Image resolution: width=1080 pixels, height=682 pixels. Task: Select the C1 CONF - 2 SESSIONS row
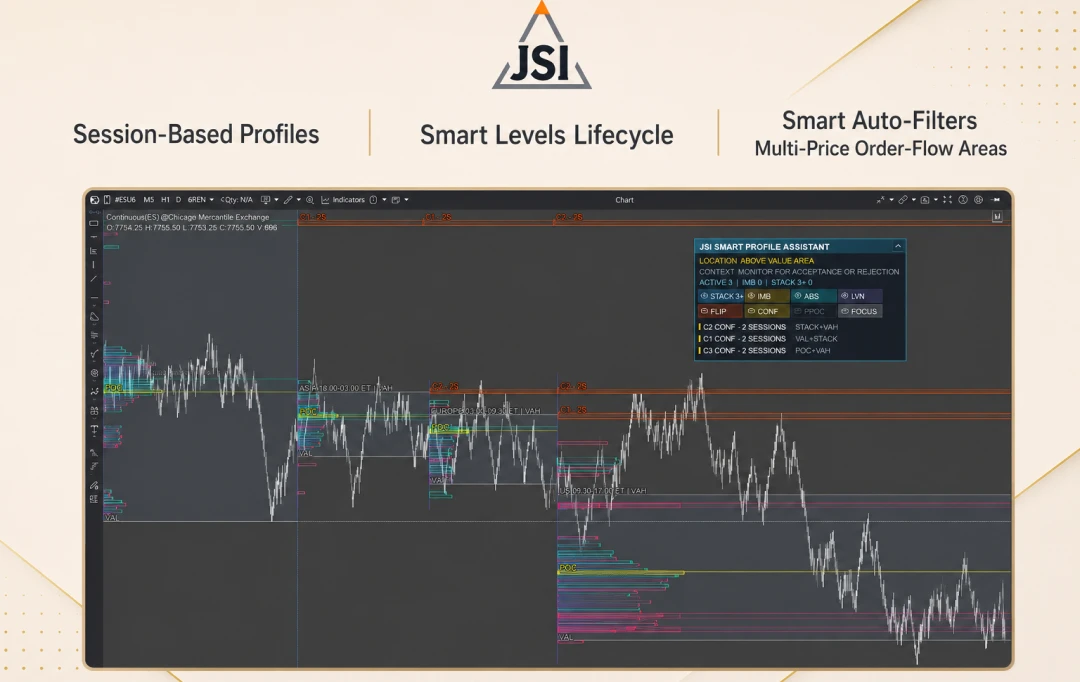[768, 339]
